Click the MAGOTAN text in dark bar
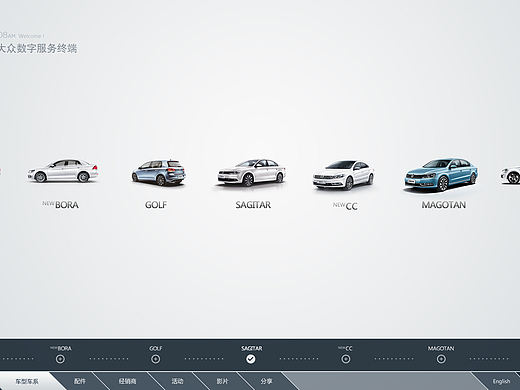 441,348
